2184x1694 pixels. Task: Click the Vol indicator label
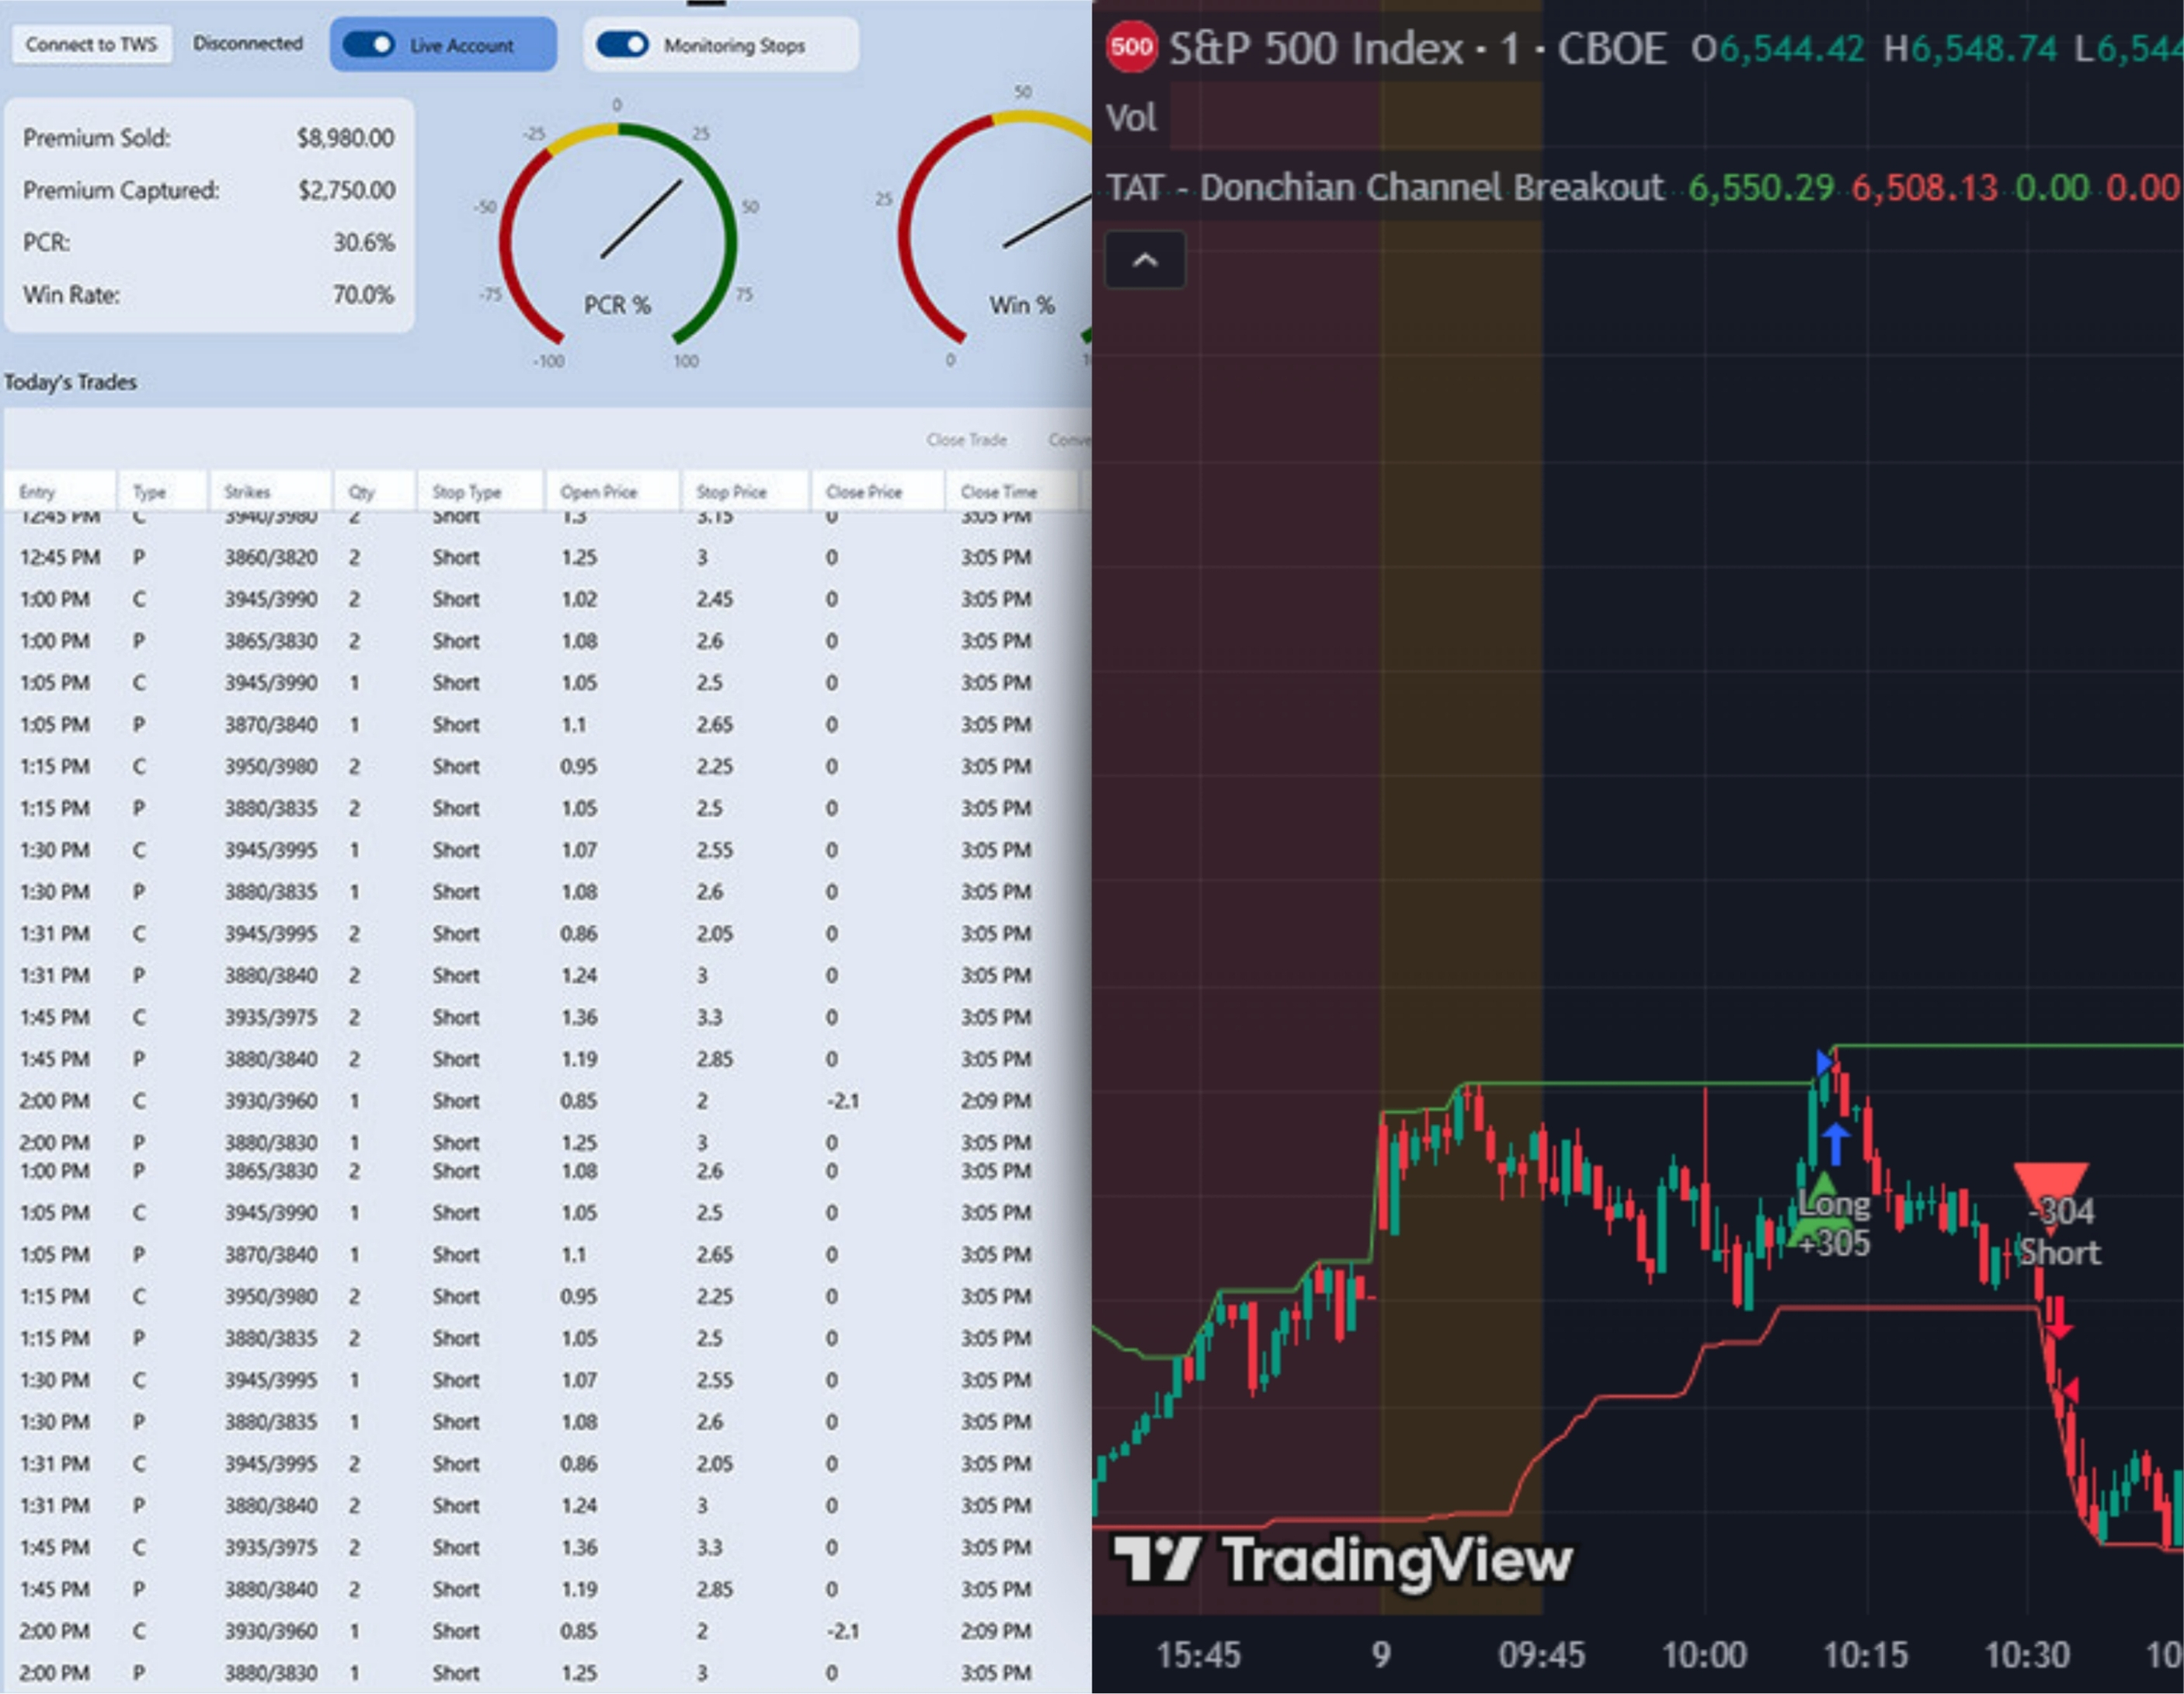(x=1131, y=118)
